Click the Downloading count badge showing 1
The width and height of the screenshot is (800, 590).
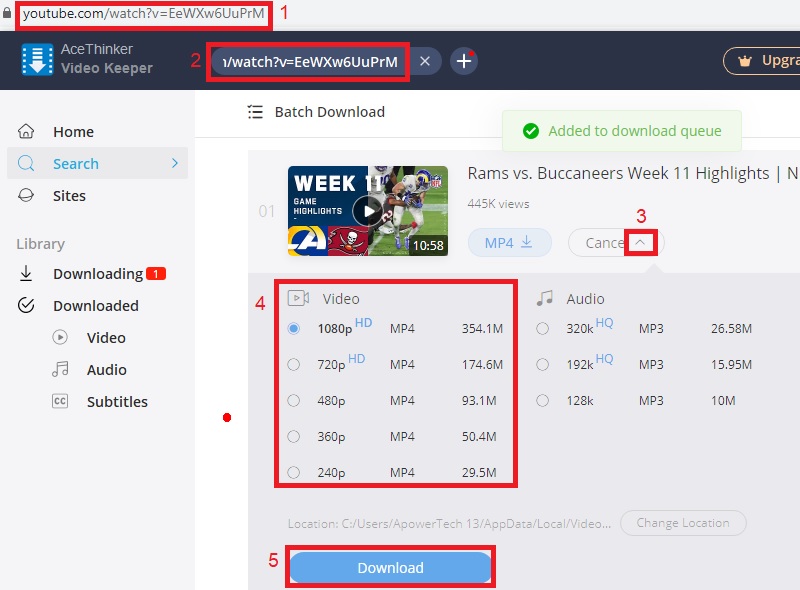[156, 274]
